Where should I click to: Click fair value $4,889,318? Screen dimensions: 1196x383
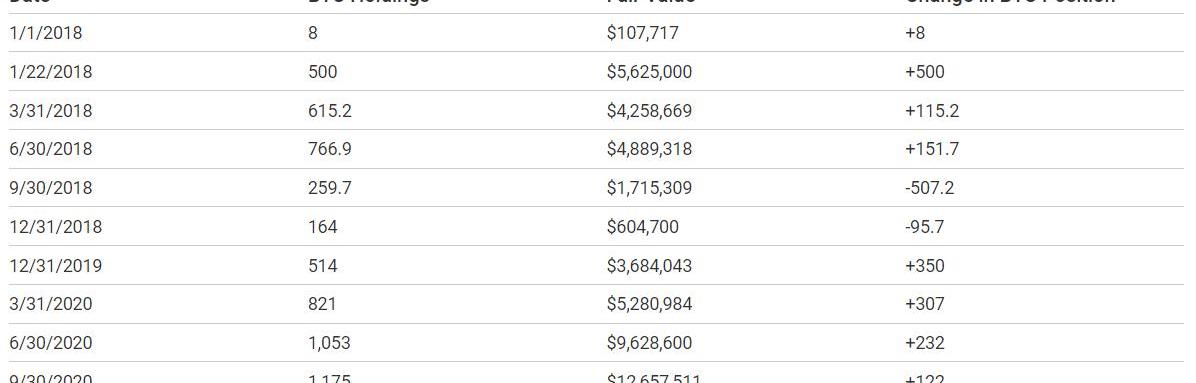649,149
